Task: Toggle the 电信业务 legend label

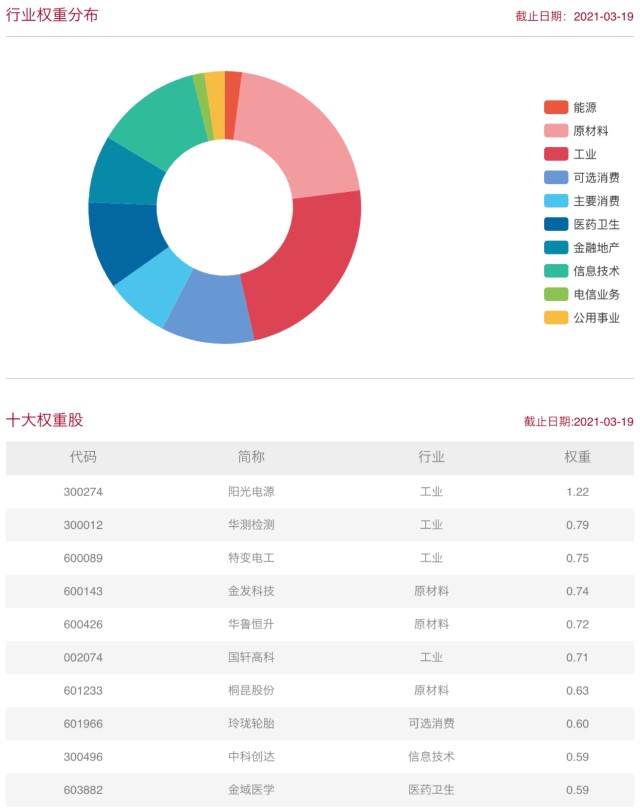Action: 597,294
